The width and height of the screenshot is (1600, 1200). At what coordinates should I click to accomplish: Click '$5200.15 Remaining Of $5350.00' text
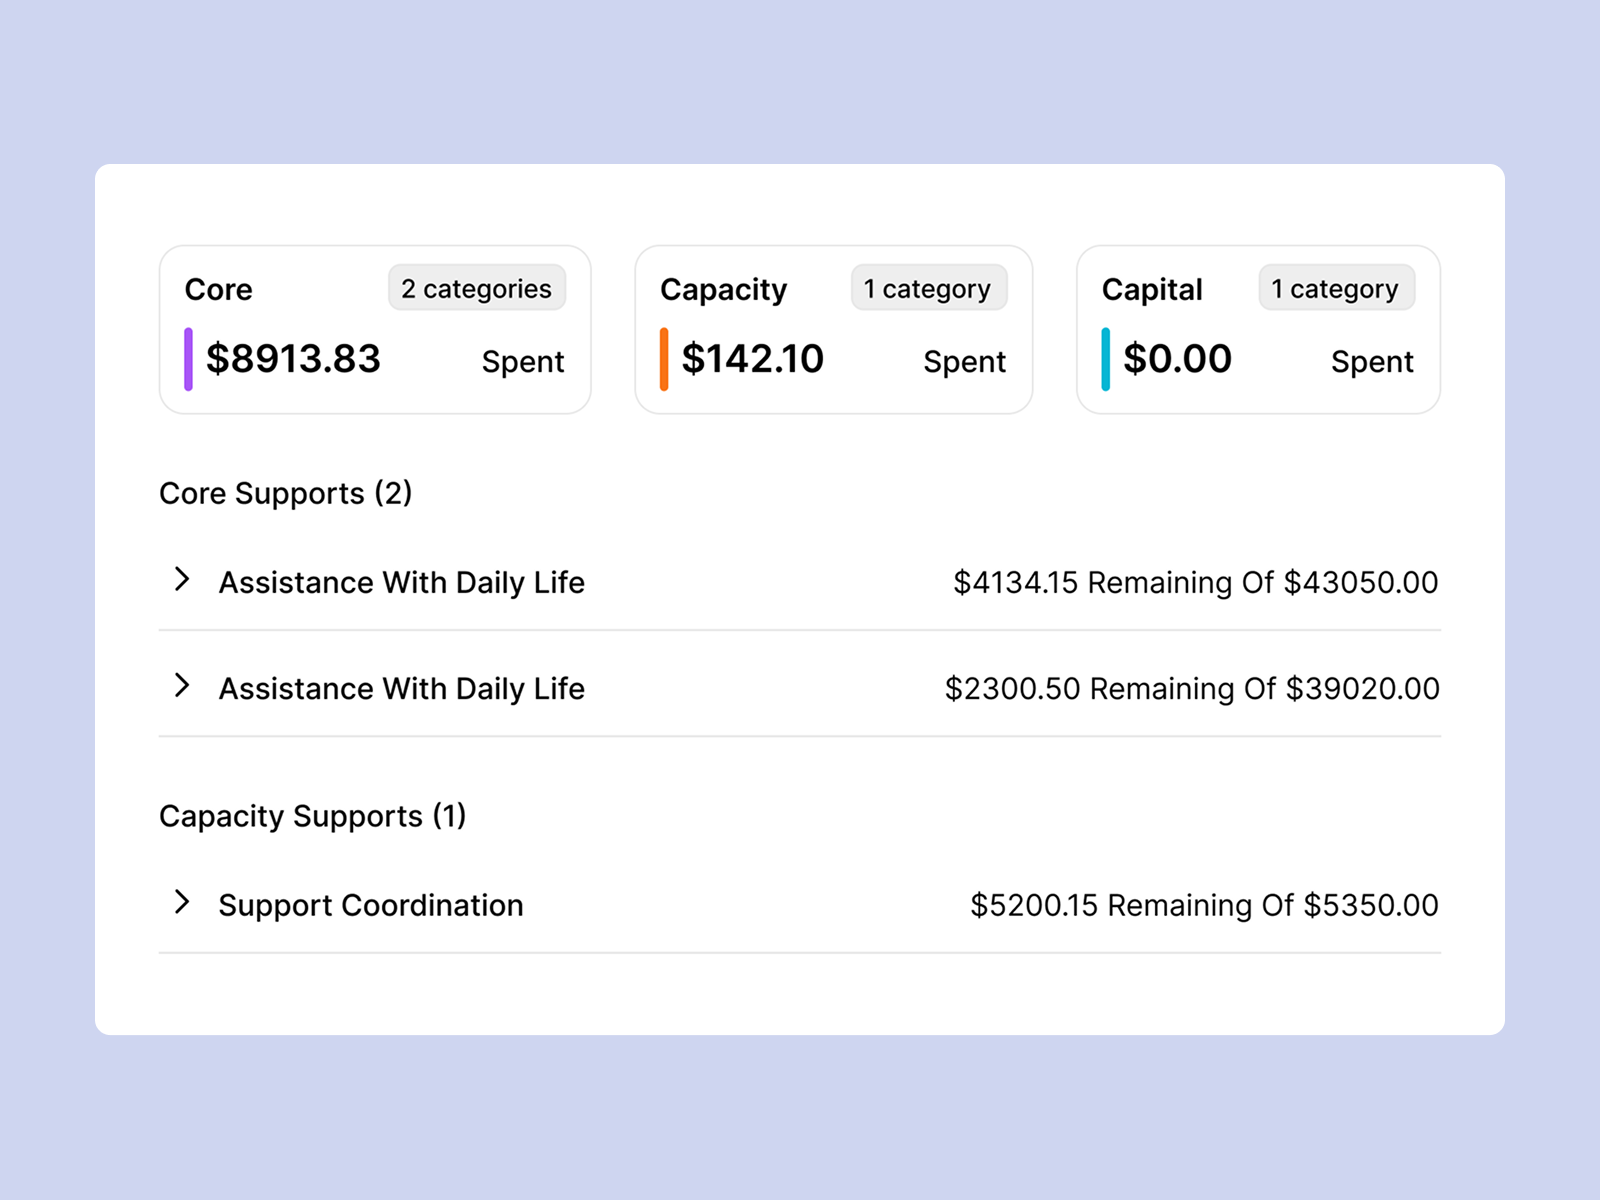tap(1204, 906)
